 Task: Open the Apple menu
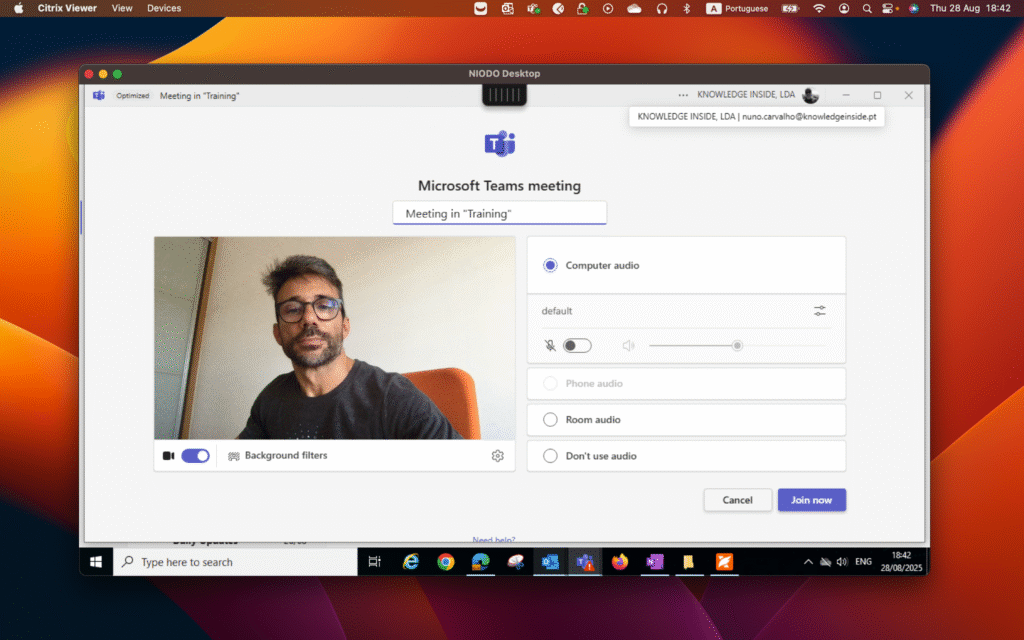[18, 8]
